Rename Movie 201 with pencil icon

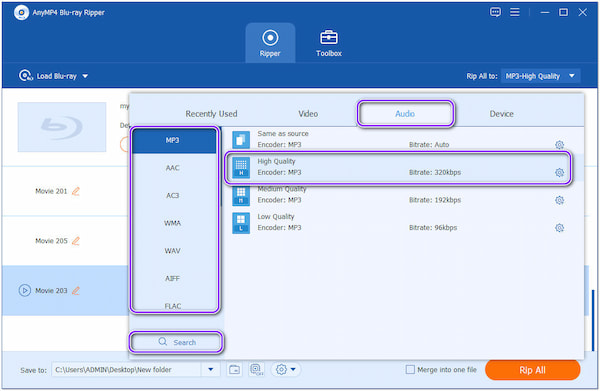[x=76, y=191]
